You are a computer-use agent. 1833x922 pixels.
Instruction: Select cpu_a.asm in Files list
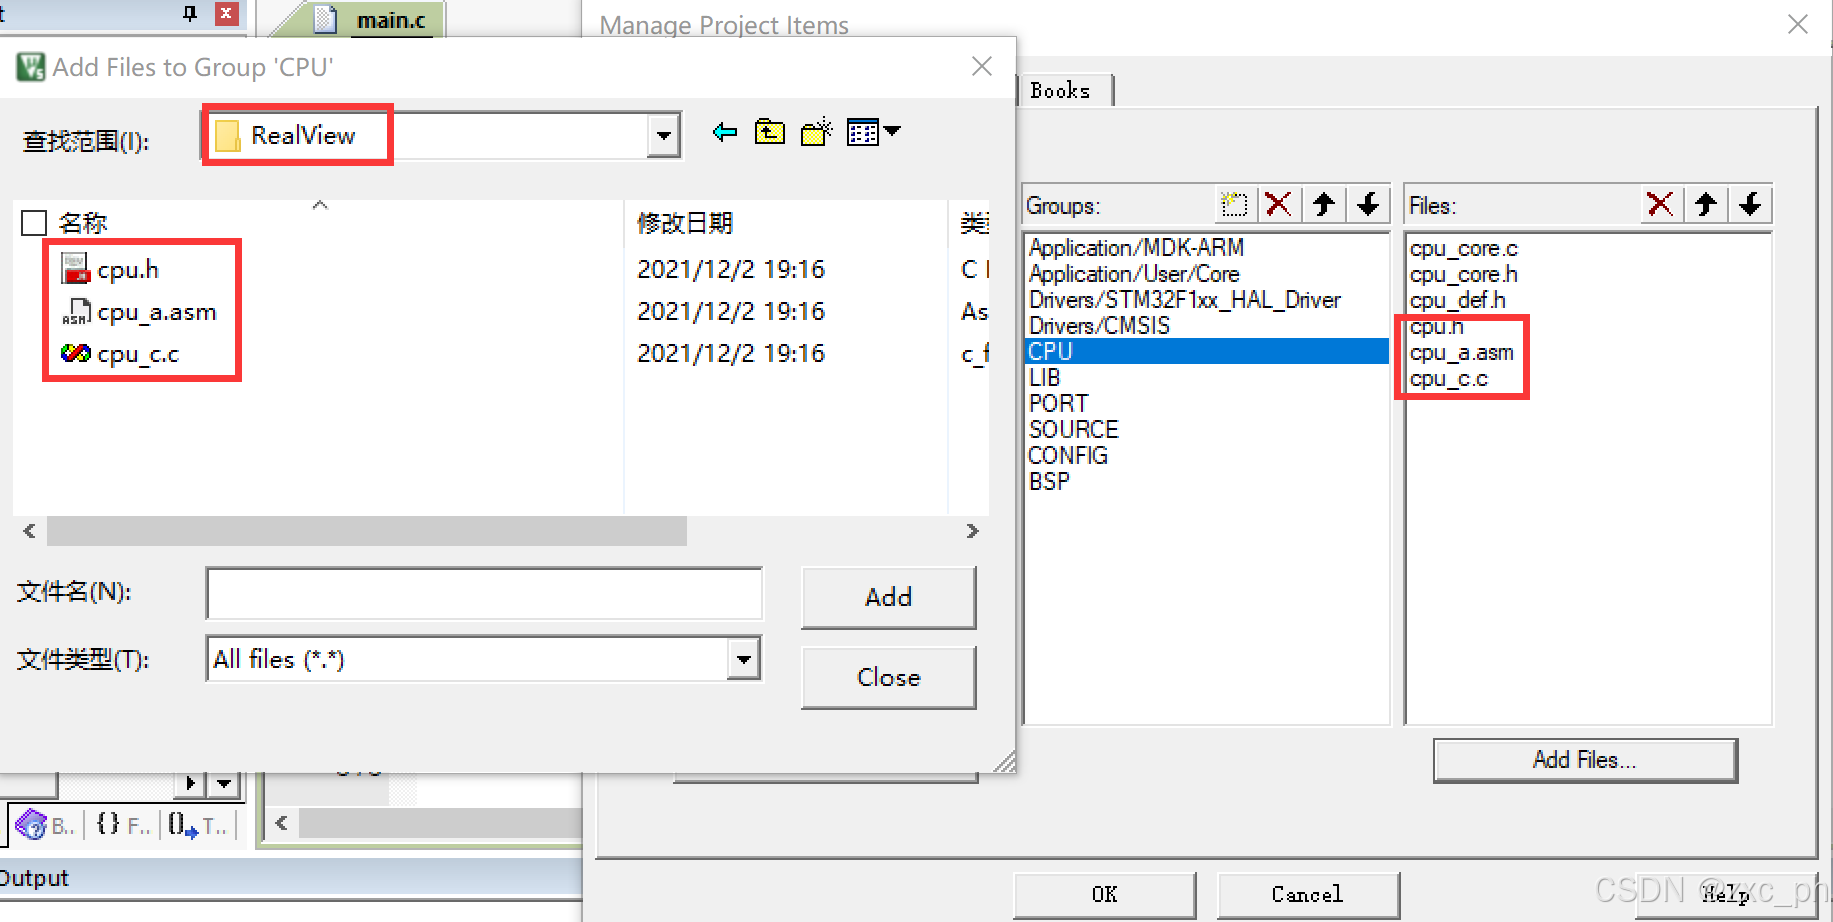pyautogui.click(x=1461, y=352)
